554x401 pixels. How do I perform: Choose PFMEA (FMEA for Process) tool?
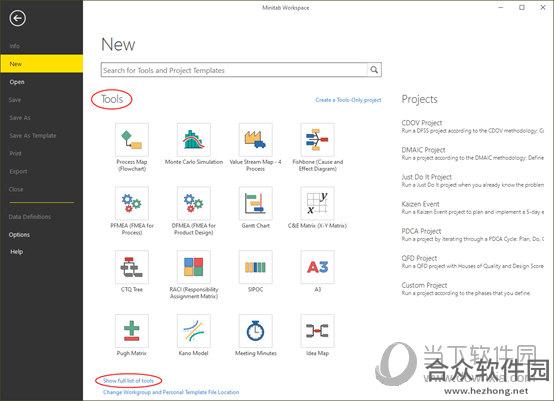coord(132,204)
